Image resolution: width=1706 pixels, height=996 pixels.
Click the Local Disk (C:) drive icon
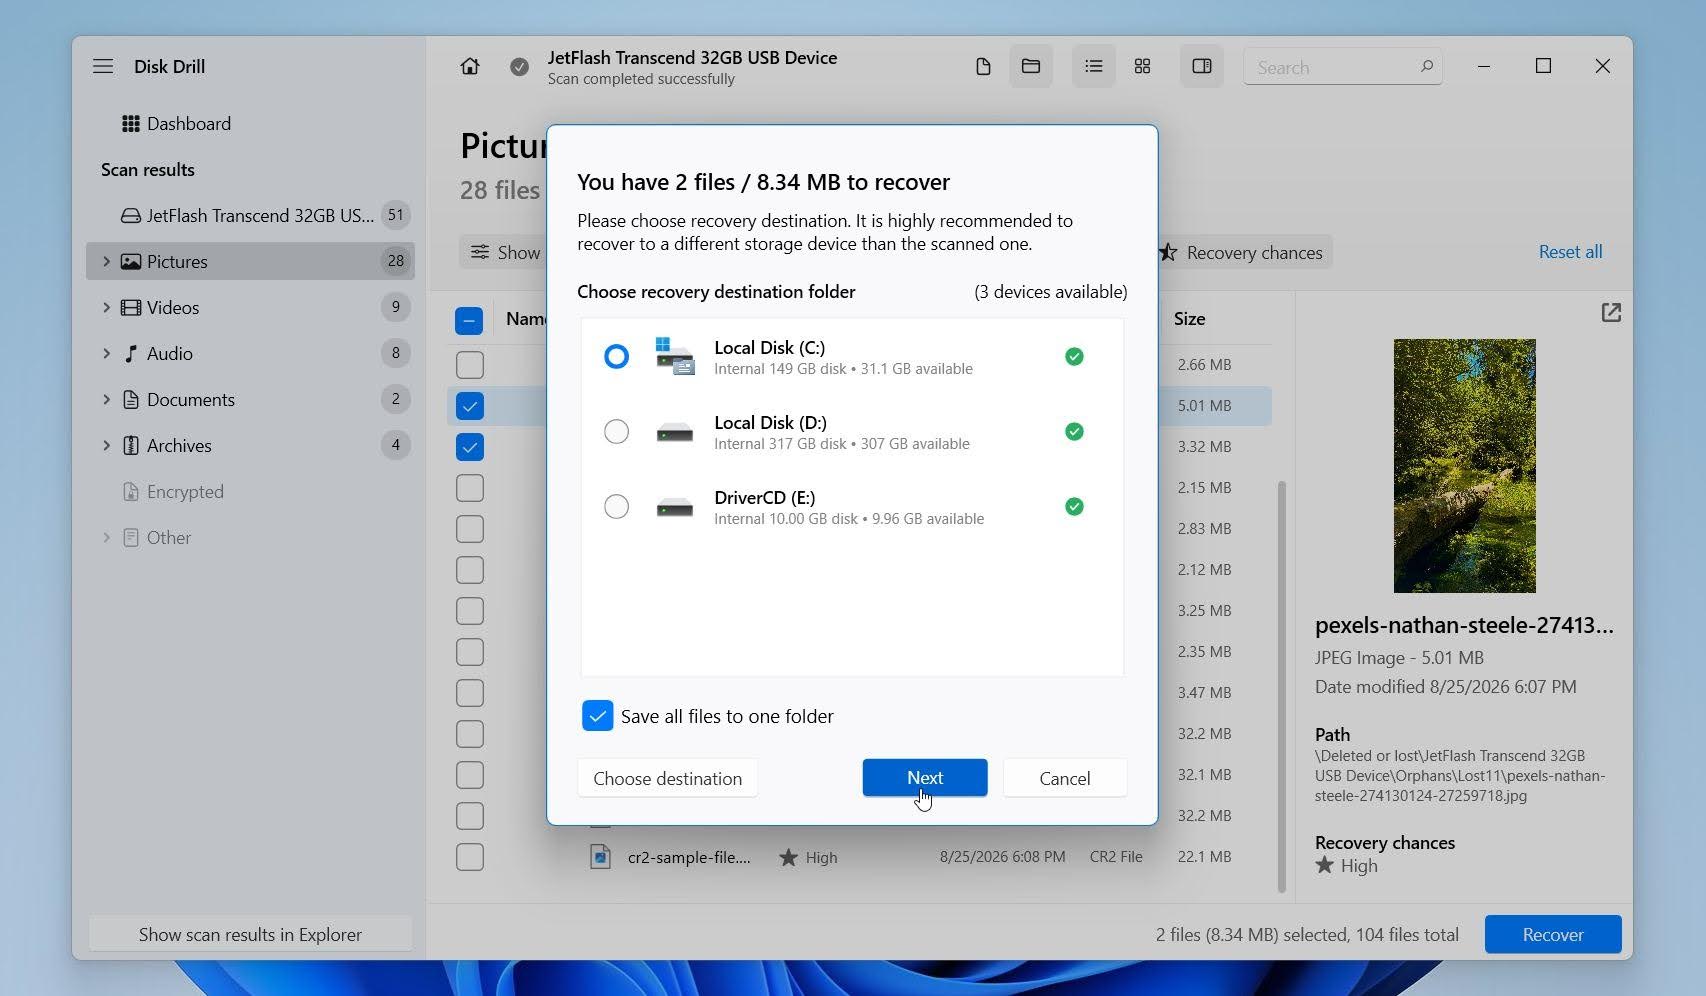pyautogui.click(x=674, y=356)
